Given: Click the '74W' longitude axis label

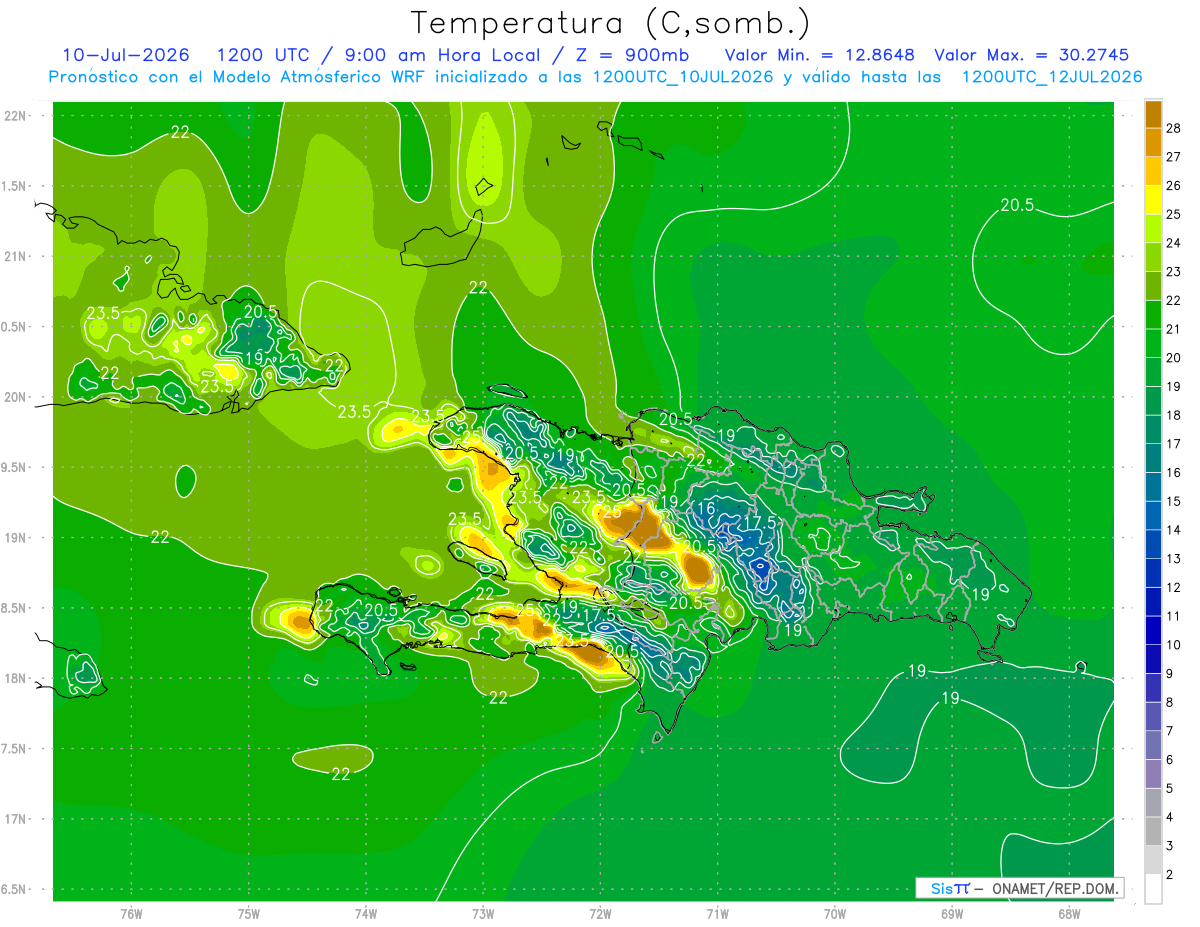Looking at the screenshot, I should click(x=366, y=914).
